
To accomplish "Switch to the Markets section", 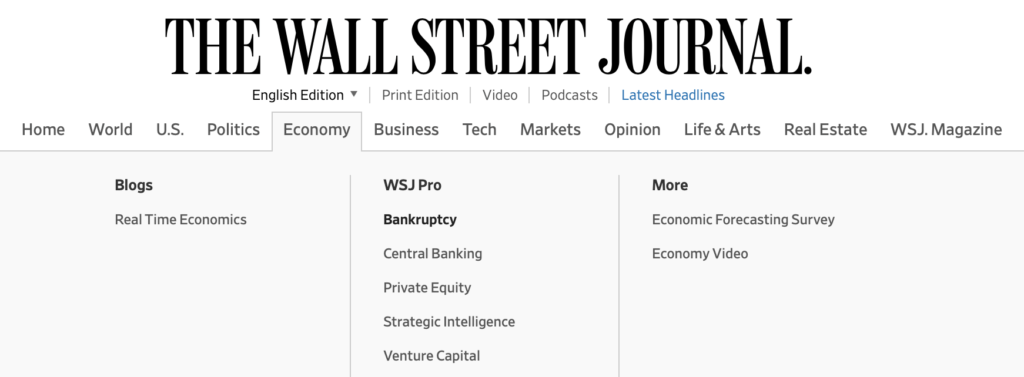I will (x=550, y=129).
